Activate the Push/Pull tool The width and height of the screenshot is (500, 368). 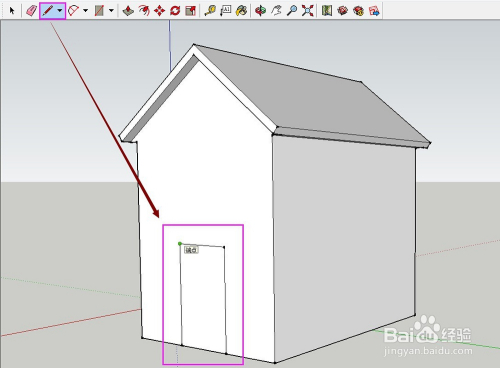(128, 11)
